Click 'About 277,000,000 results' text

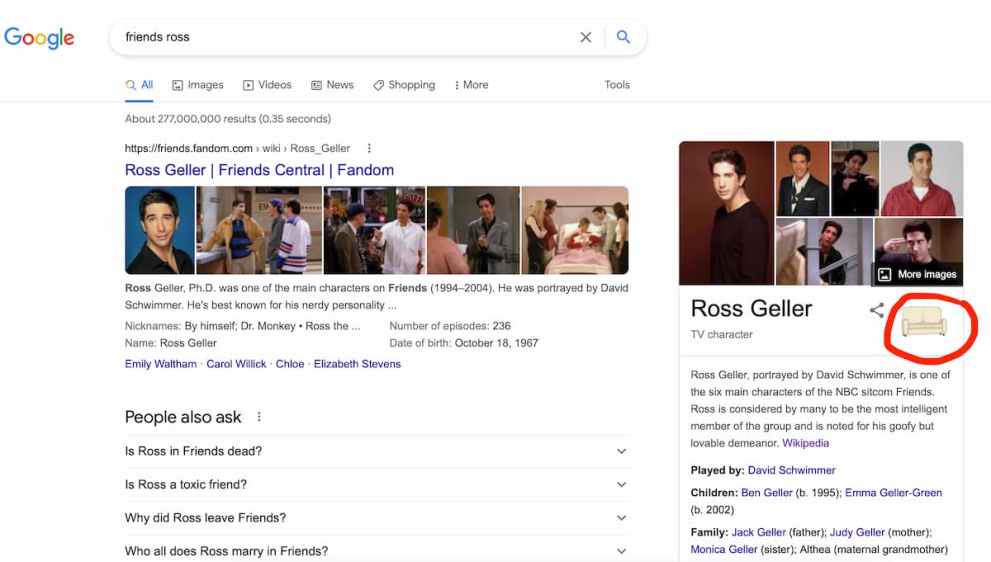pyautogui.click(x=228, y=119)
